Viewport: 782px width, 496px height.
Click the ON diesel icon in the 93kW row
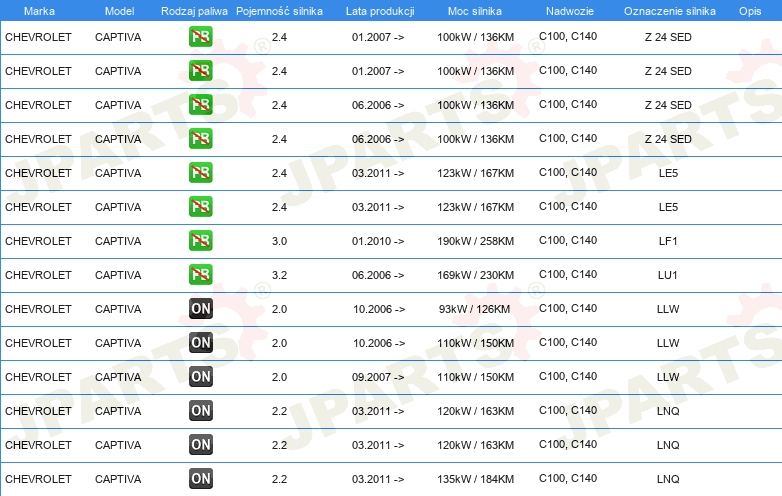click(x=200, y=309)
